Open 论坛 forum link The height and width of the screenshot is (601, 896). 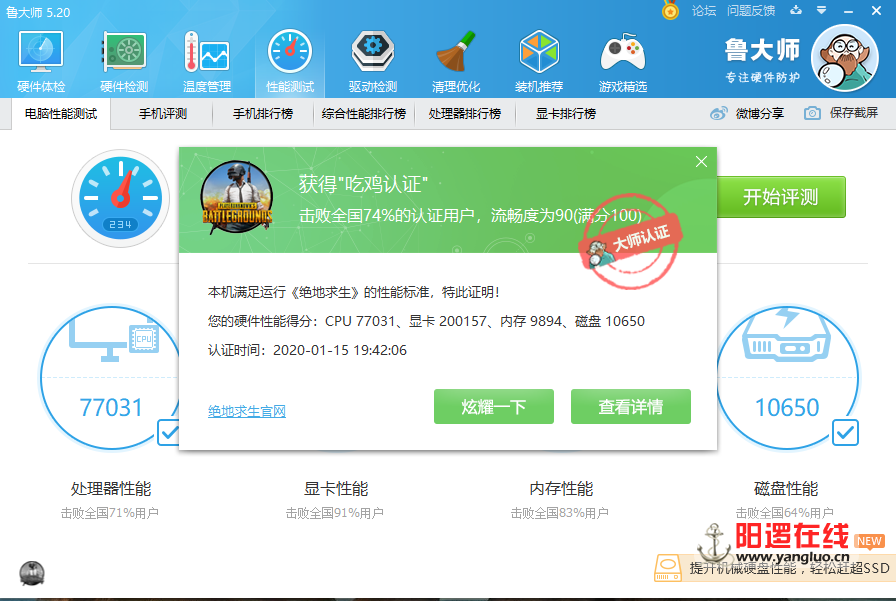pyautogui.click(x=703, y=10)
